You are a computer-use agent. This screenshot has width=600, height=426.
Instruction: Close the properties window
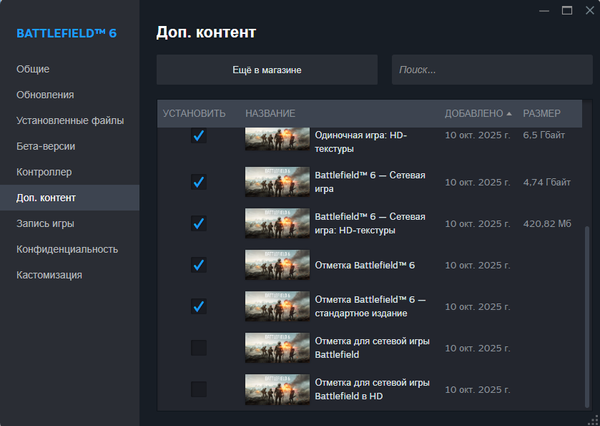586,11
